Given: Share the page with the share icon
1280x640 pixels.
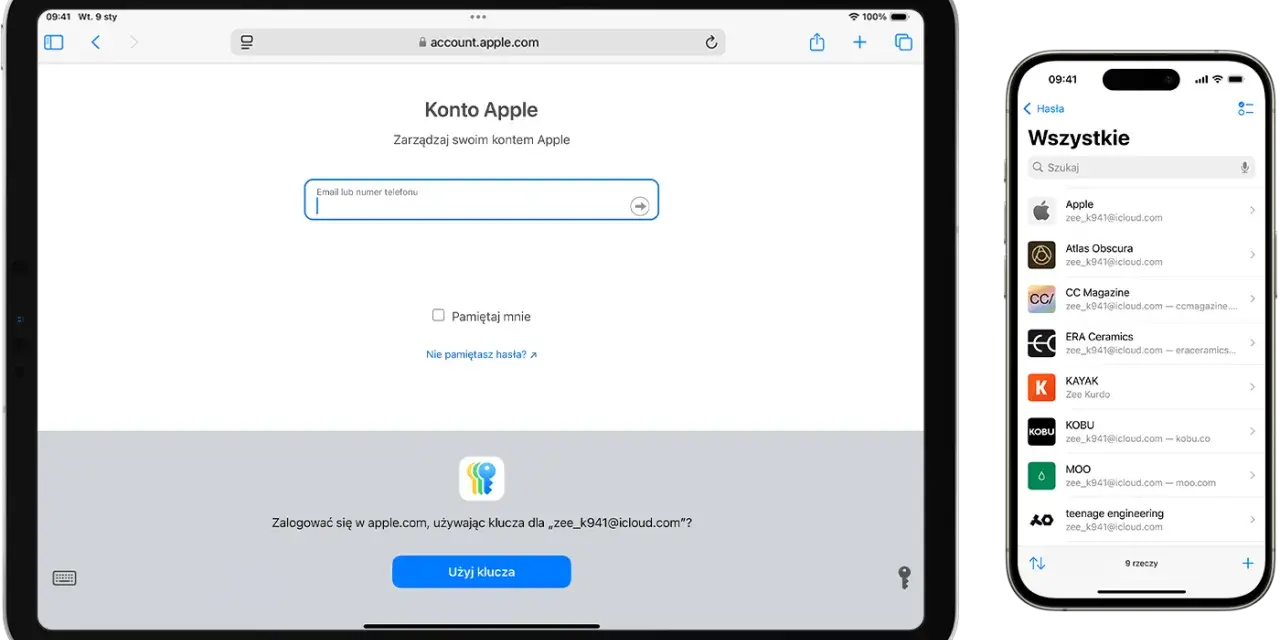Looking at the screenshot, I should pyautogui.click(x=817, y=42).
